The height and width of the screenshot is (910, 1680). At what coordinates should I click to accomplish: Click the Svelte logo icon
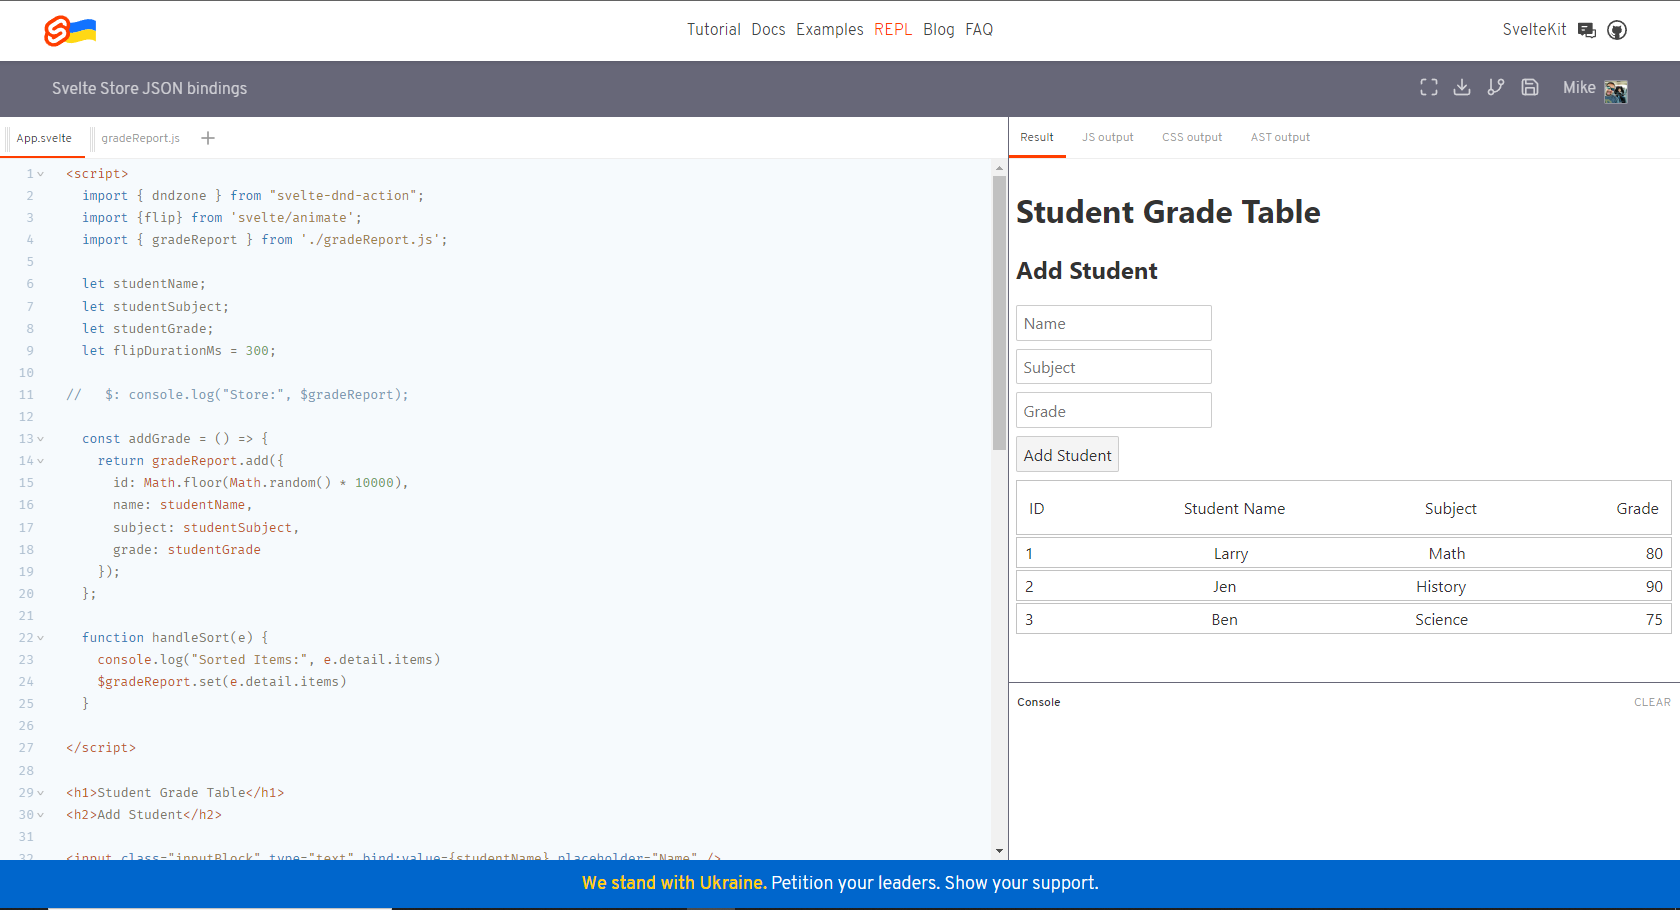pos(57,30)
